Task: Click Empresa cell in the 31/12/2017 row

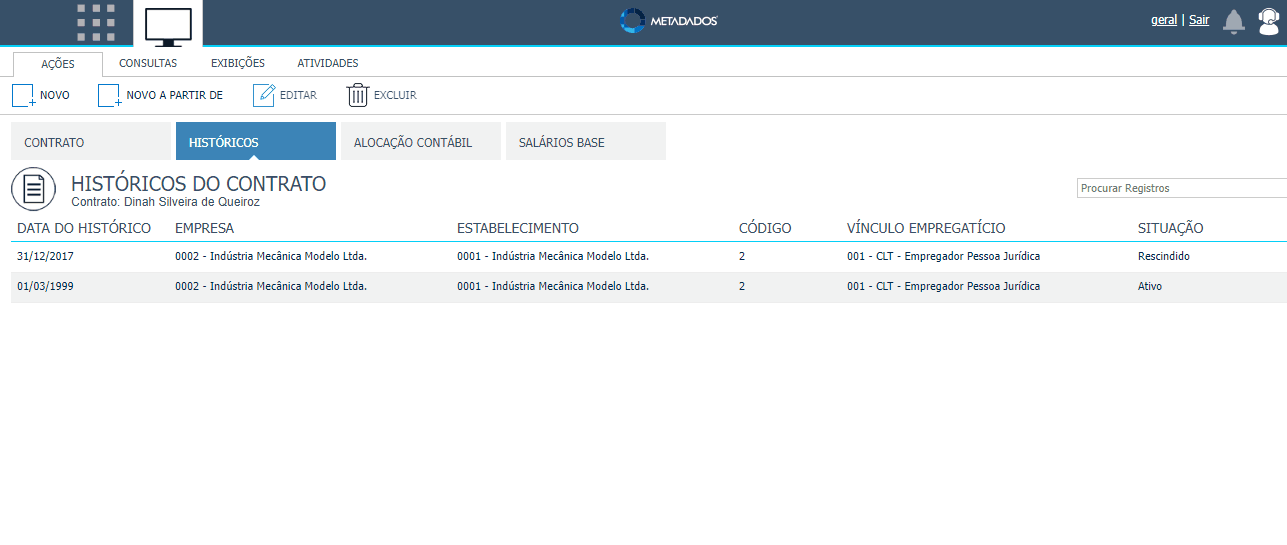Action: point(271,257)
